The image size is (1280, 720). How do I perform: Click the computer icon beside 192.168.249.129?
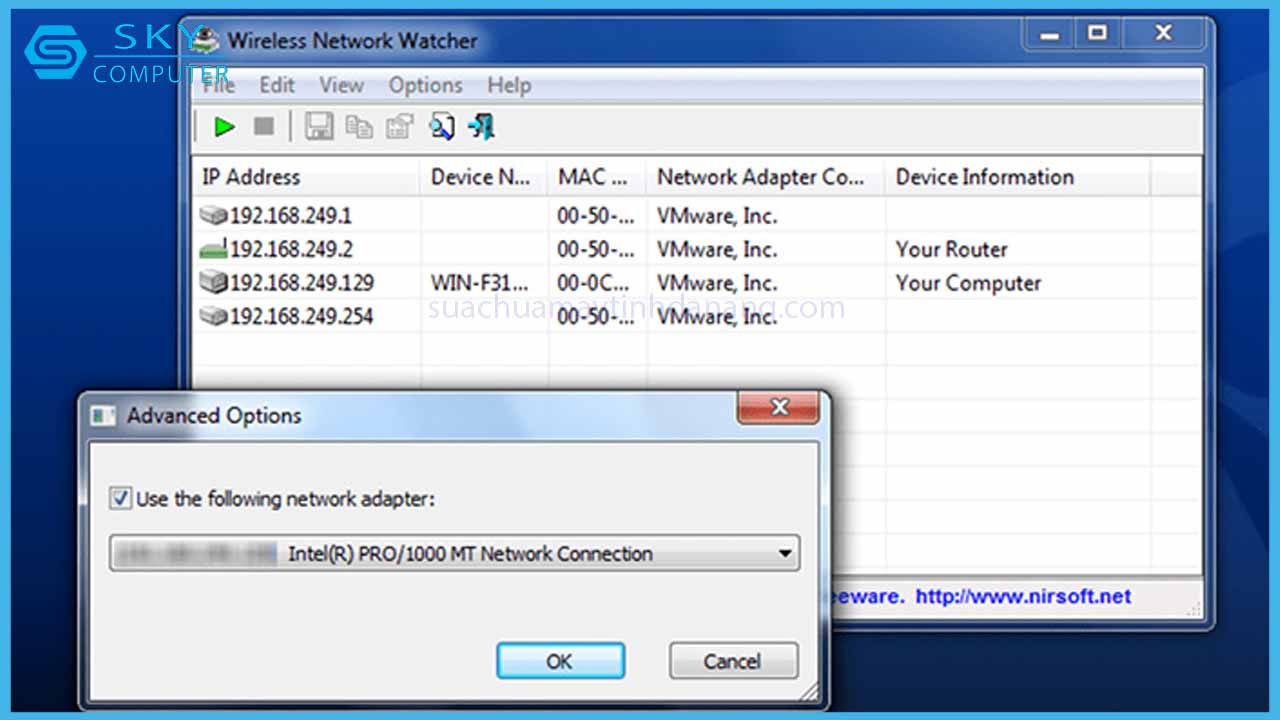click(x=213, y=282)
